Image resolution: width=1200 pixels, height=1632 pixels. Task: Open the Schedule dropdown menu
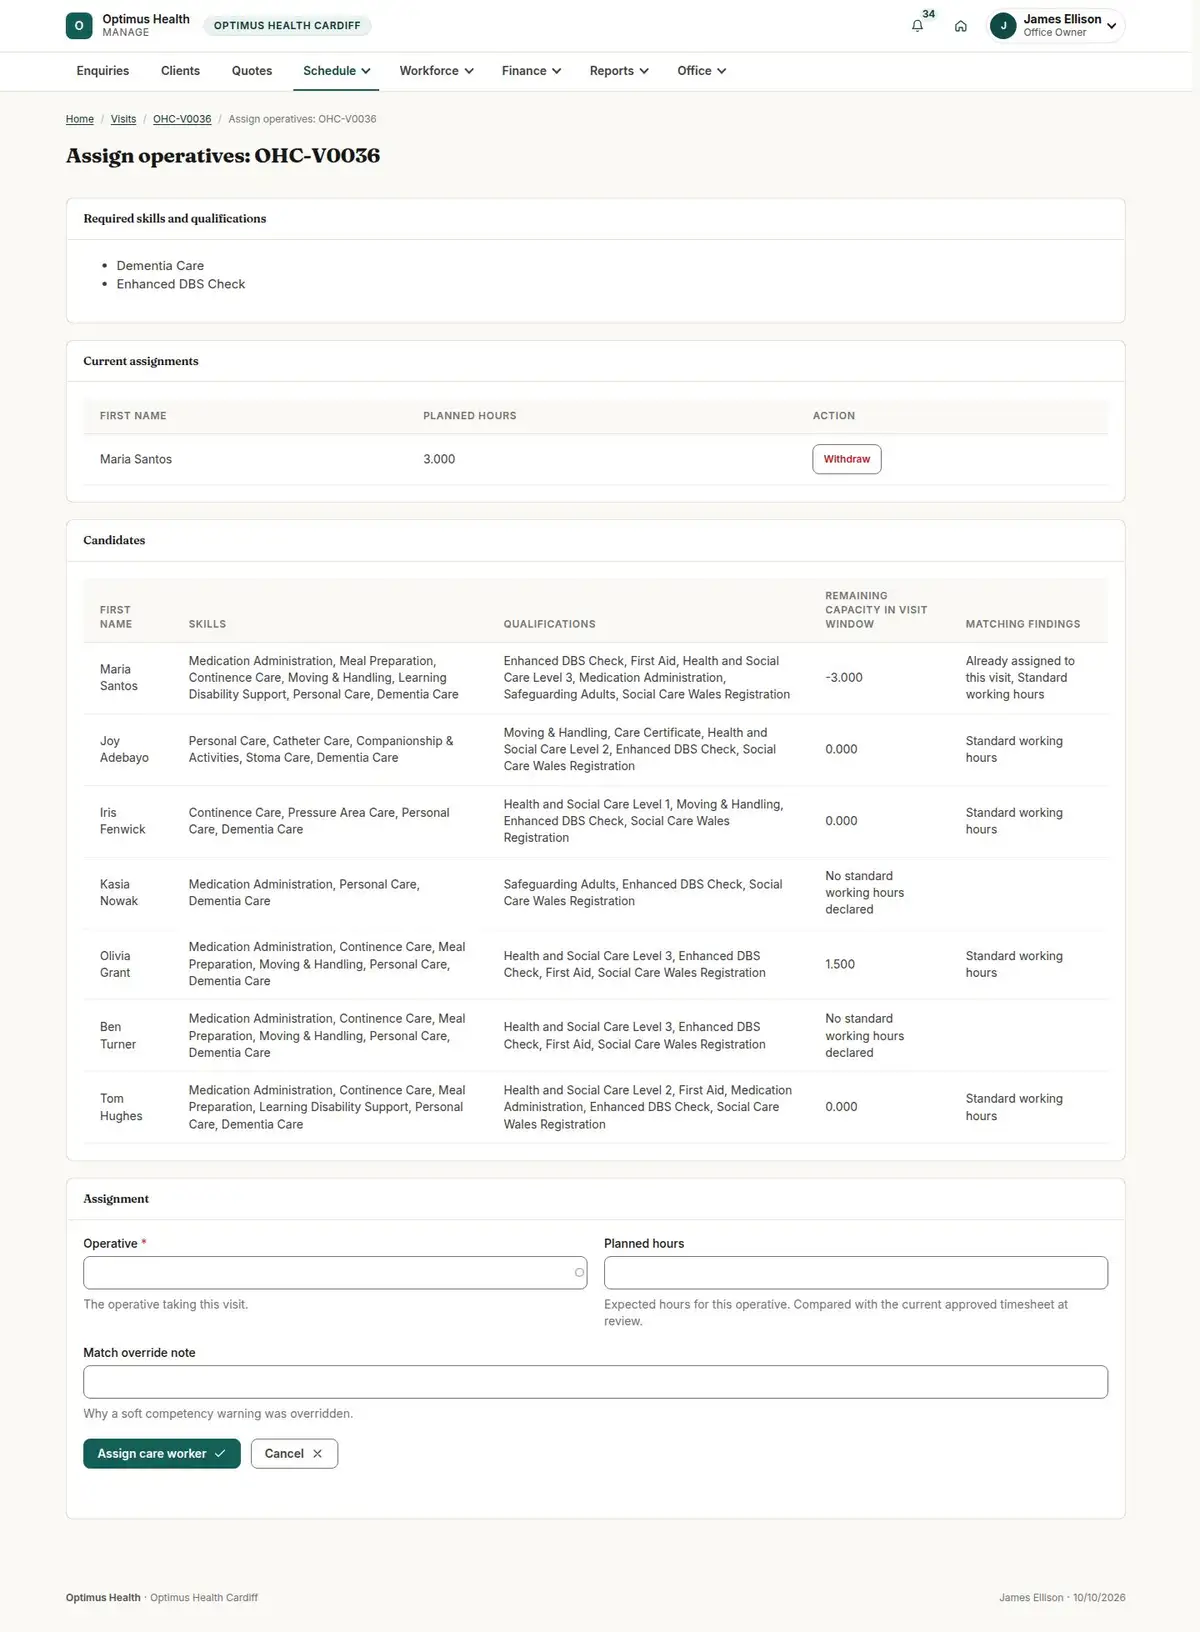tap(337, 71)
